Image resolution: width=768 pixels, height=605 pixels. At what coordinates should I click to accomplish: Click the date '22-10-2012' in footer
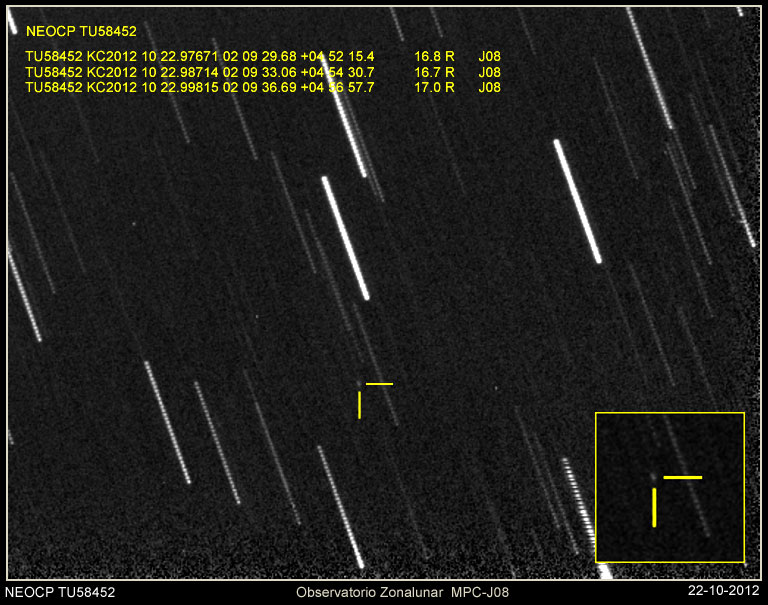tap(723, 591)
